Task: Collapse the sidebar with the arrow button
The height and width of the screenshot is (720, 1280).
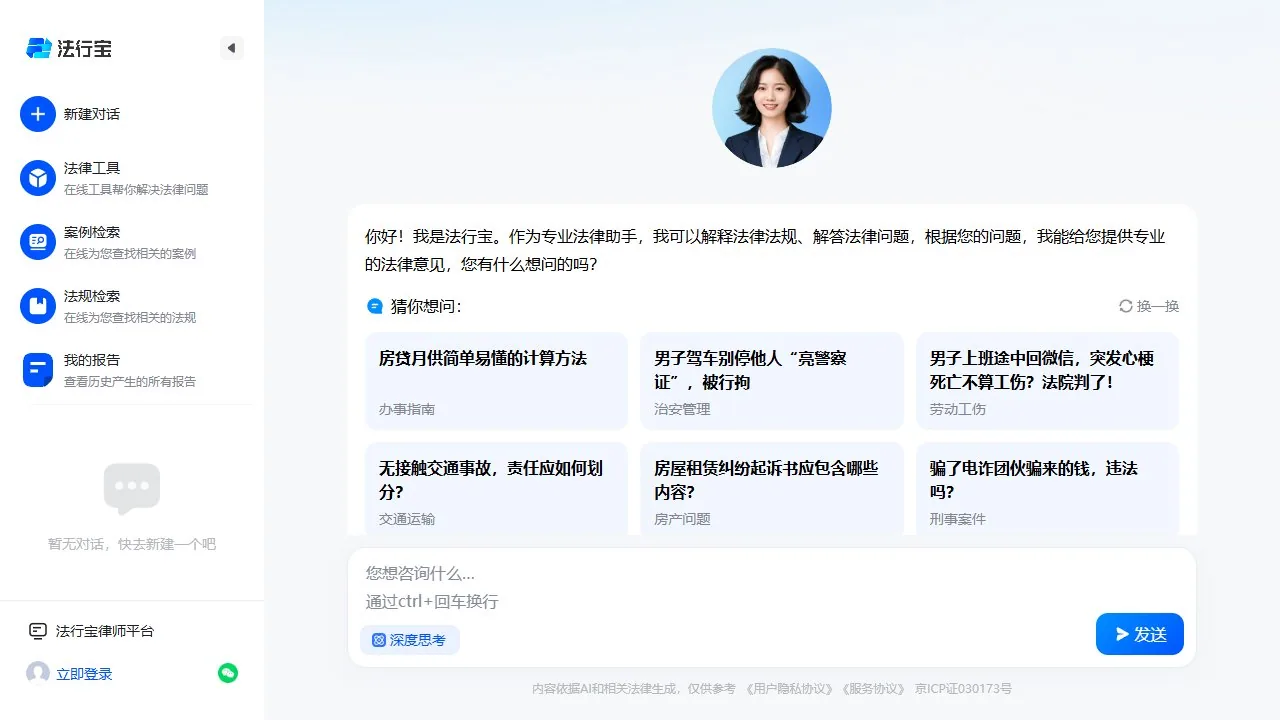Action: [x=232, y=48]
